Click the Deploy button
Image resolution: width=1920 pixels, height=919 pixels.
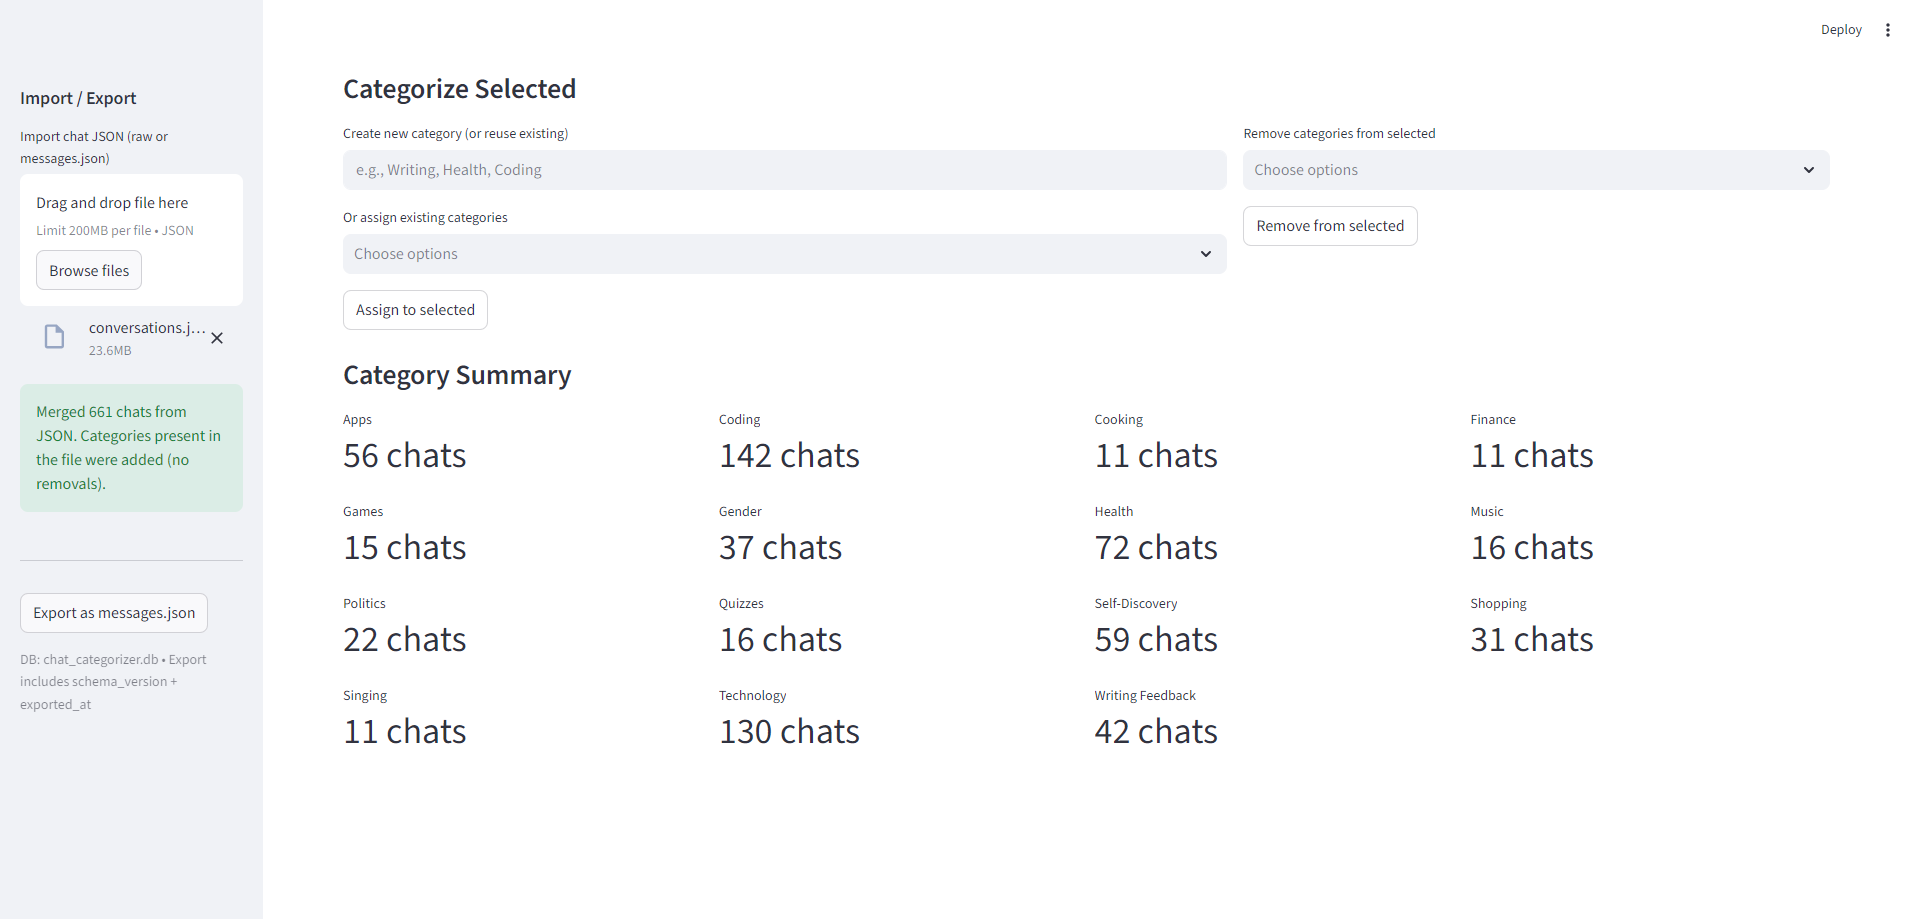1840,30
